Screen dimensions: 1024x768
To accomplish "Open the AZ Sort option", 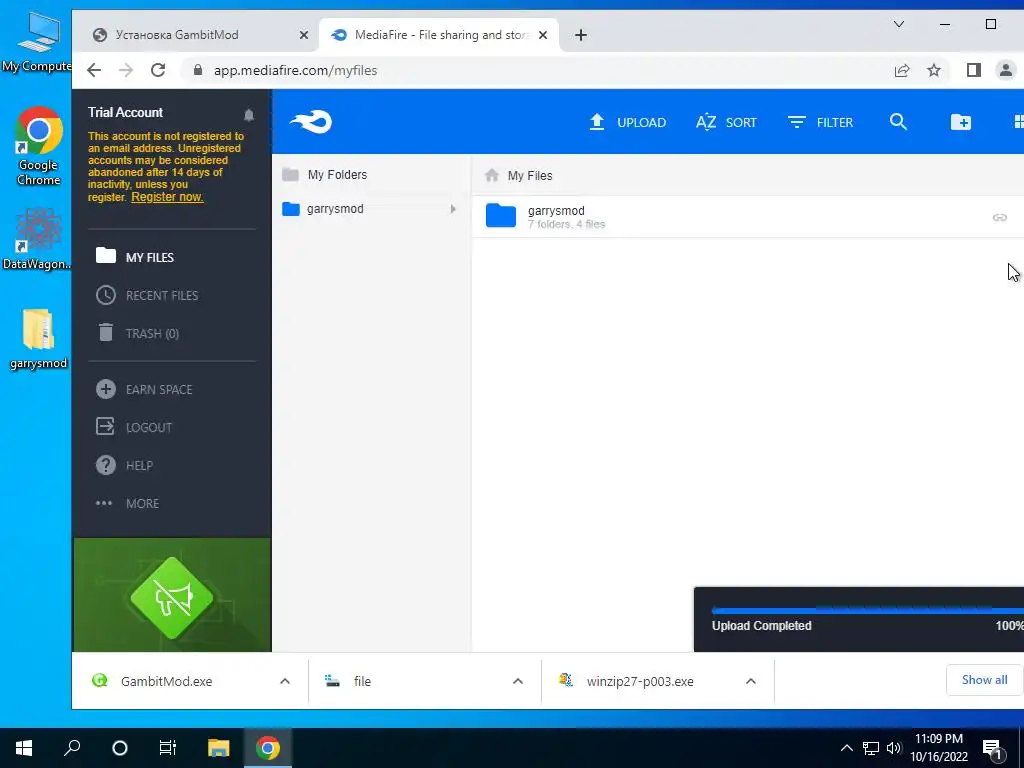I will point(726,122).
